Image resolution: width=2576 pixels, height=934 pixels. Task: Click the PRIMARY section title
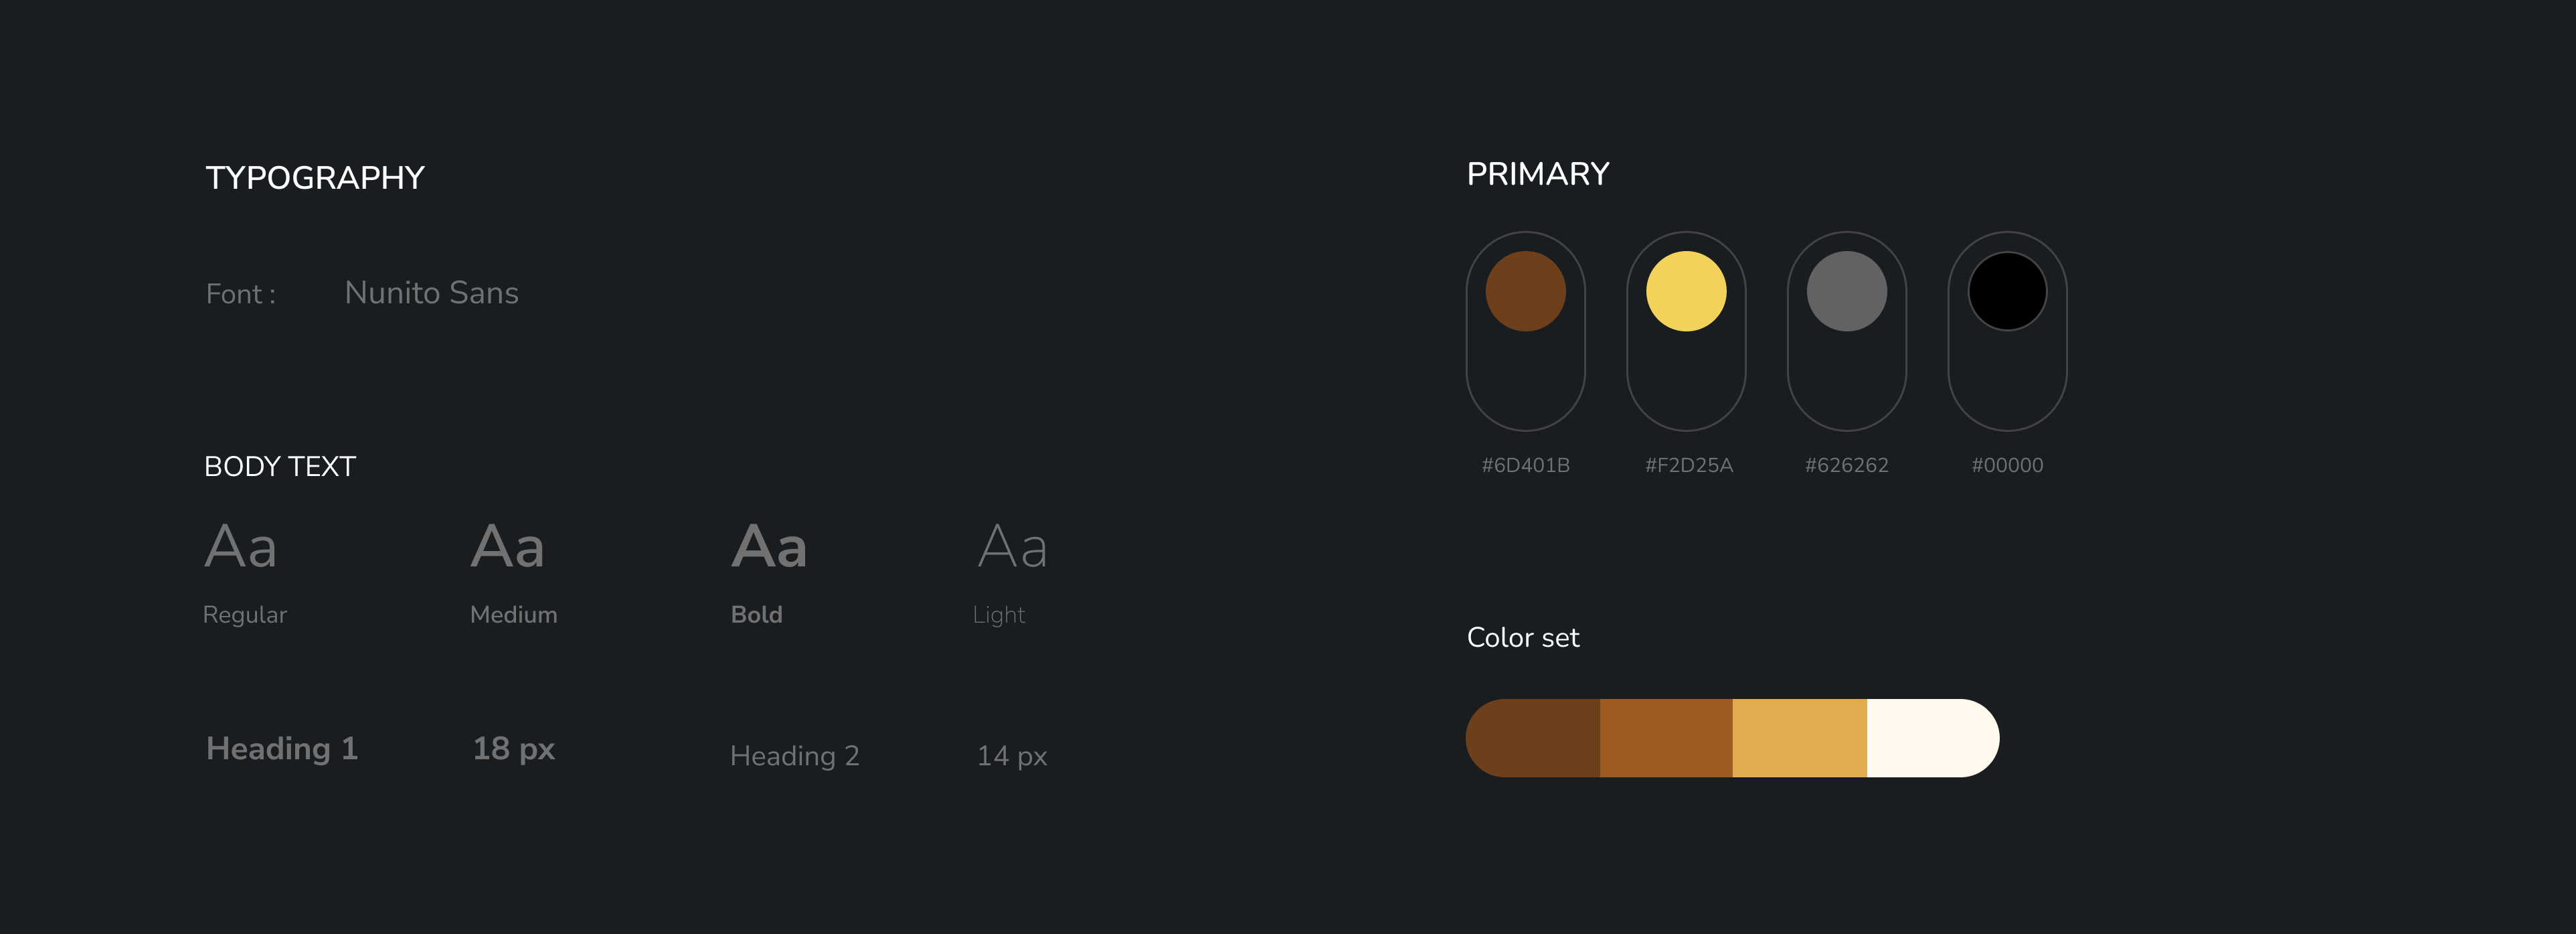1538,174
